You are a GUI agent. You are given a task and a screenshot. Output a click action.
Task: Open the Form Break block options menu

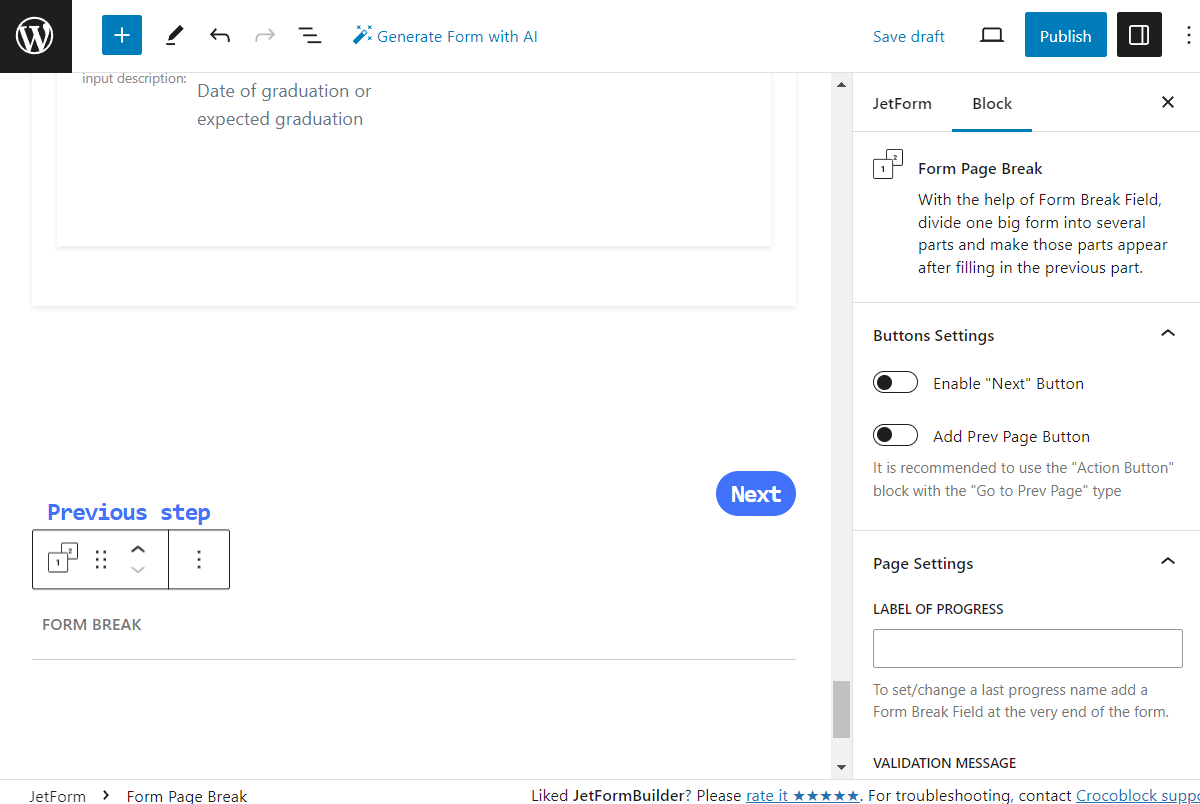click(199, 559)
